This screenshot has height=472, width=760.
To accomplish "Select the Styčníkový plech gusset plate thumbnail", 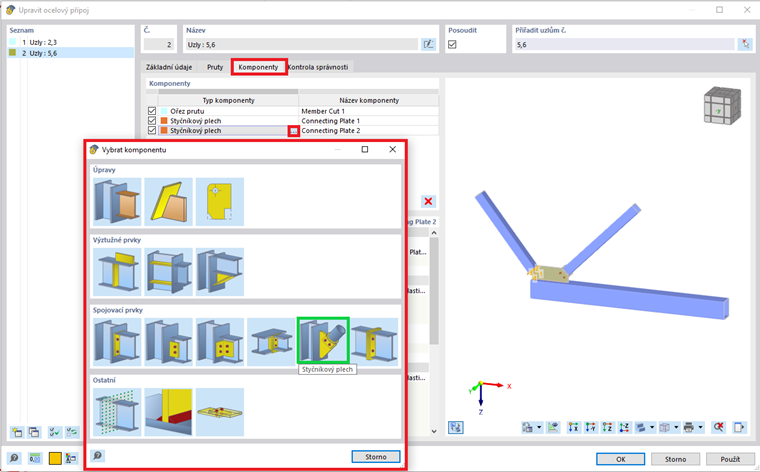I will click(323, 341).
